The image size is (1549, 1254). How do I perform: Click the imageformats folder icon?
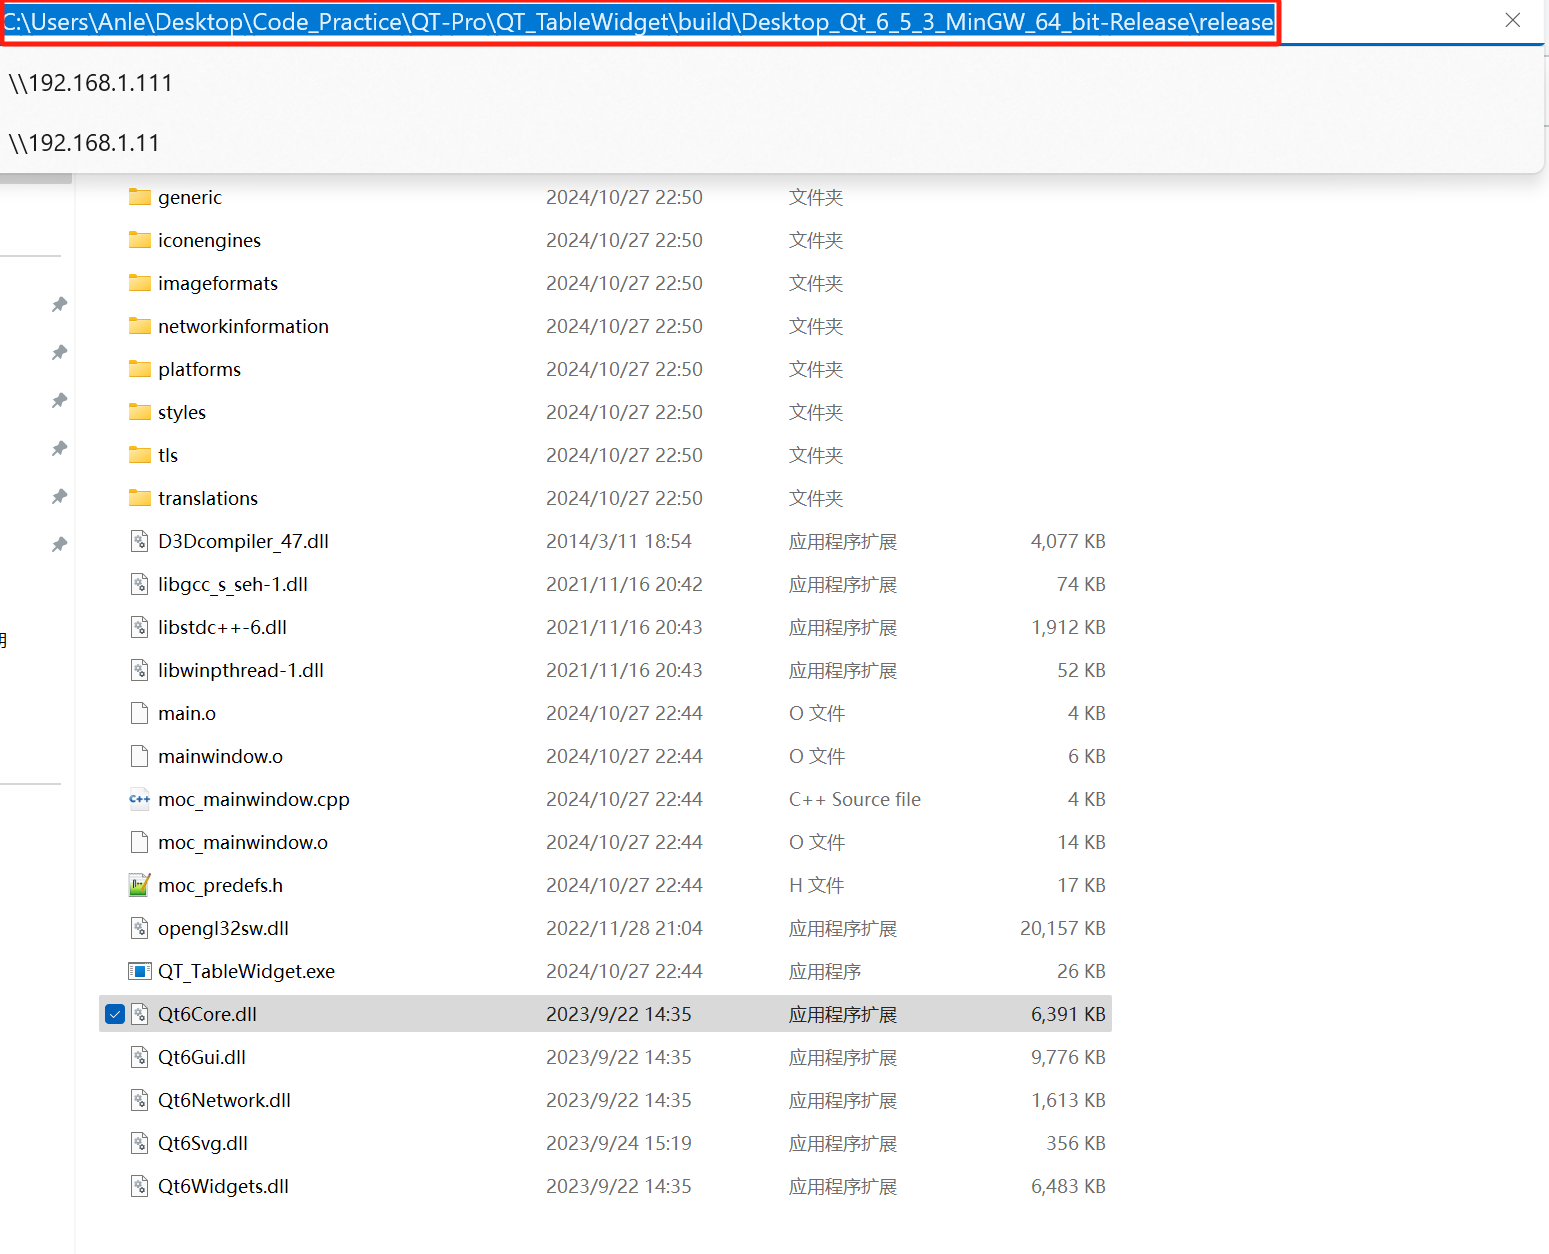coord(140,283)
